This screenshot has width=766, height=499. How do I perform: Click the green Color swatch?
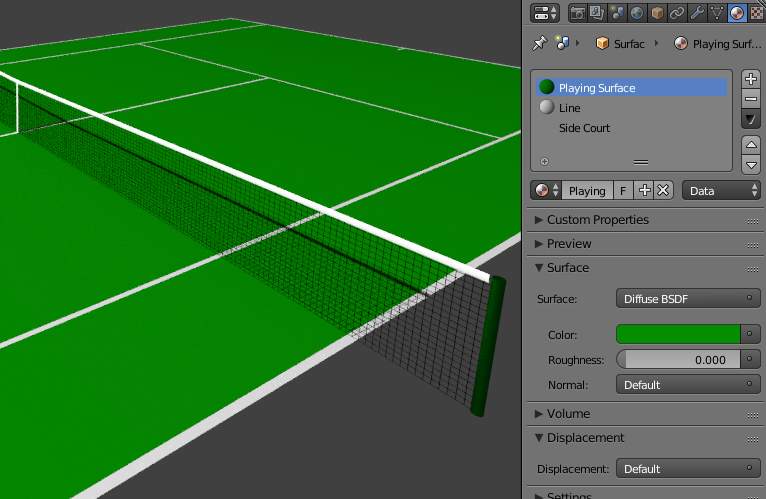[x=678, y=334]
